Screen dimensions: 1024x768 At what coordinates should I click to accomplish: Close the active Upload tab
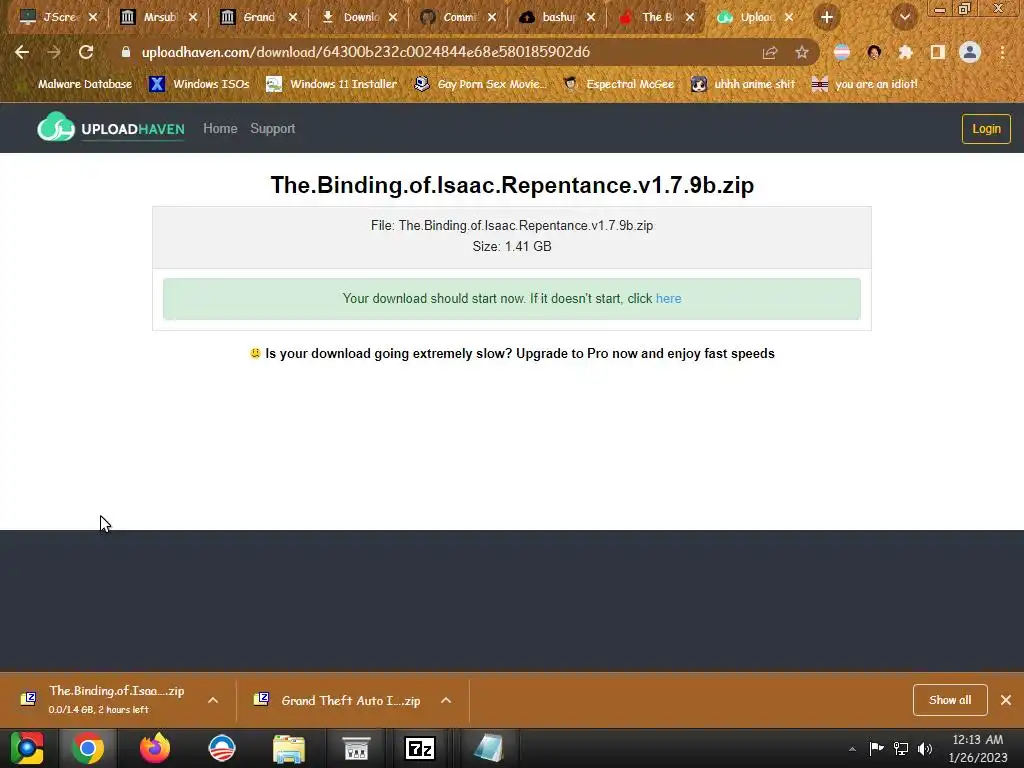(x=789, y=18)
